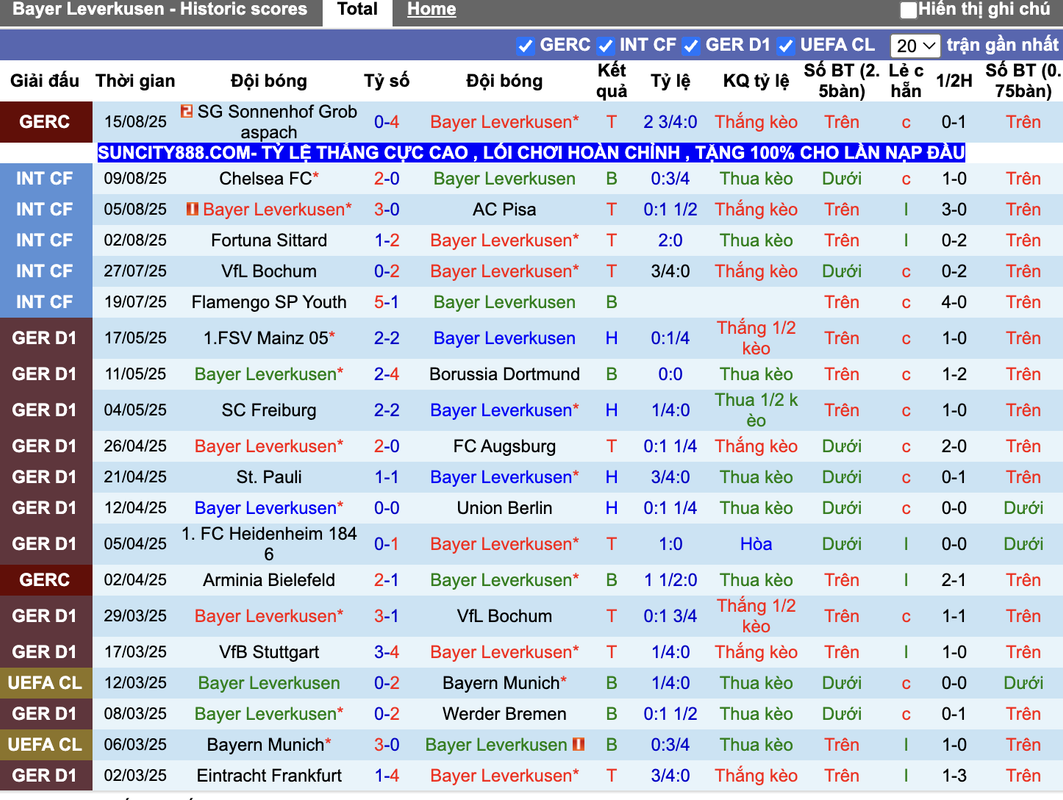Toggle the INT CF filter checkbox
Screen dimensions: 1063x800
(x=605, y=45)
